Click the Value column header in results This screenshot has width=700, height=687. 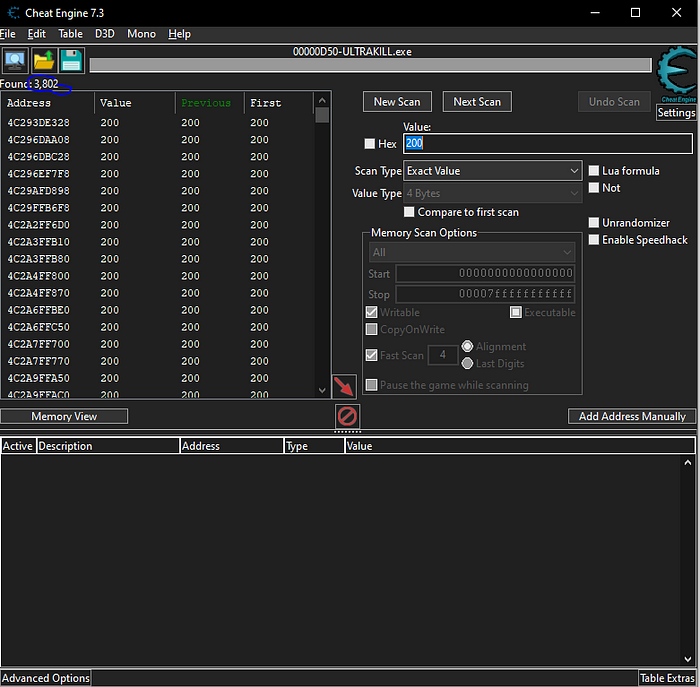134,103
